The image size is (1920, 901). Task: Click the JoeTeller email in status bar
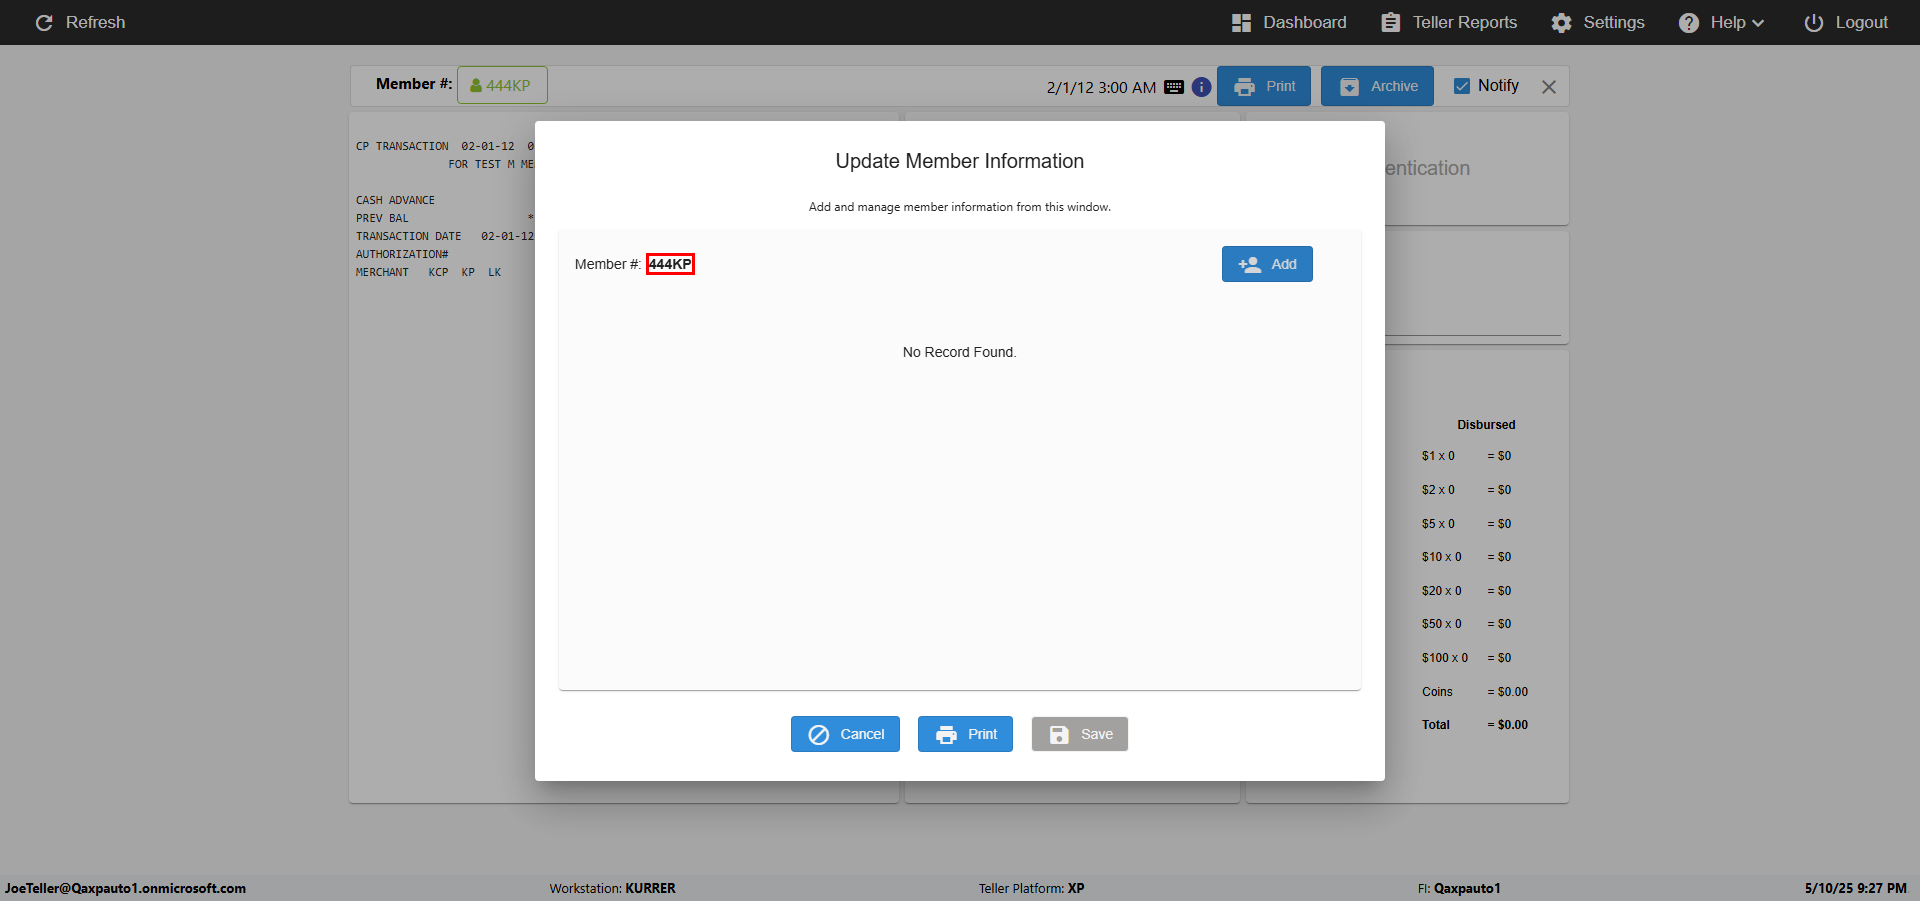click(125, 888)
